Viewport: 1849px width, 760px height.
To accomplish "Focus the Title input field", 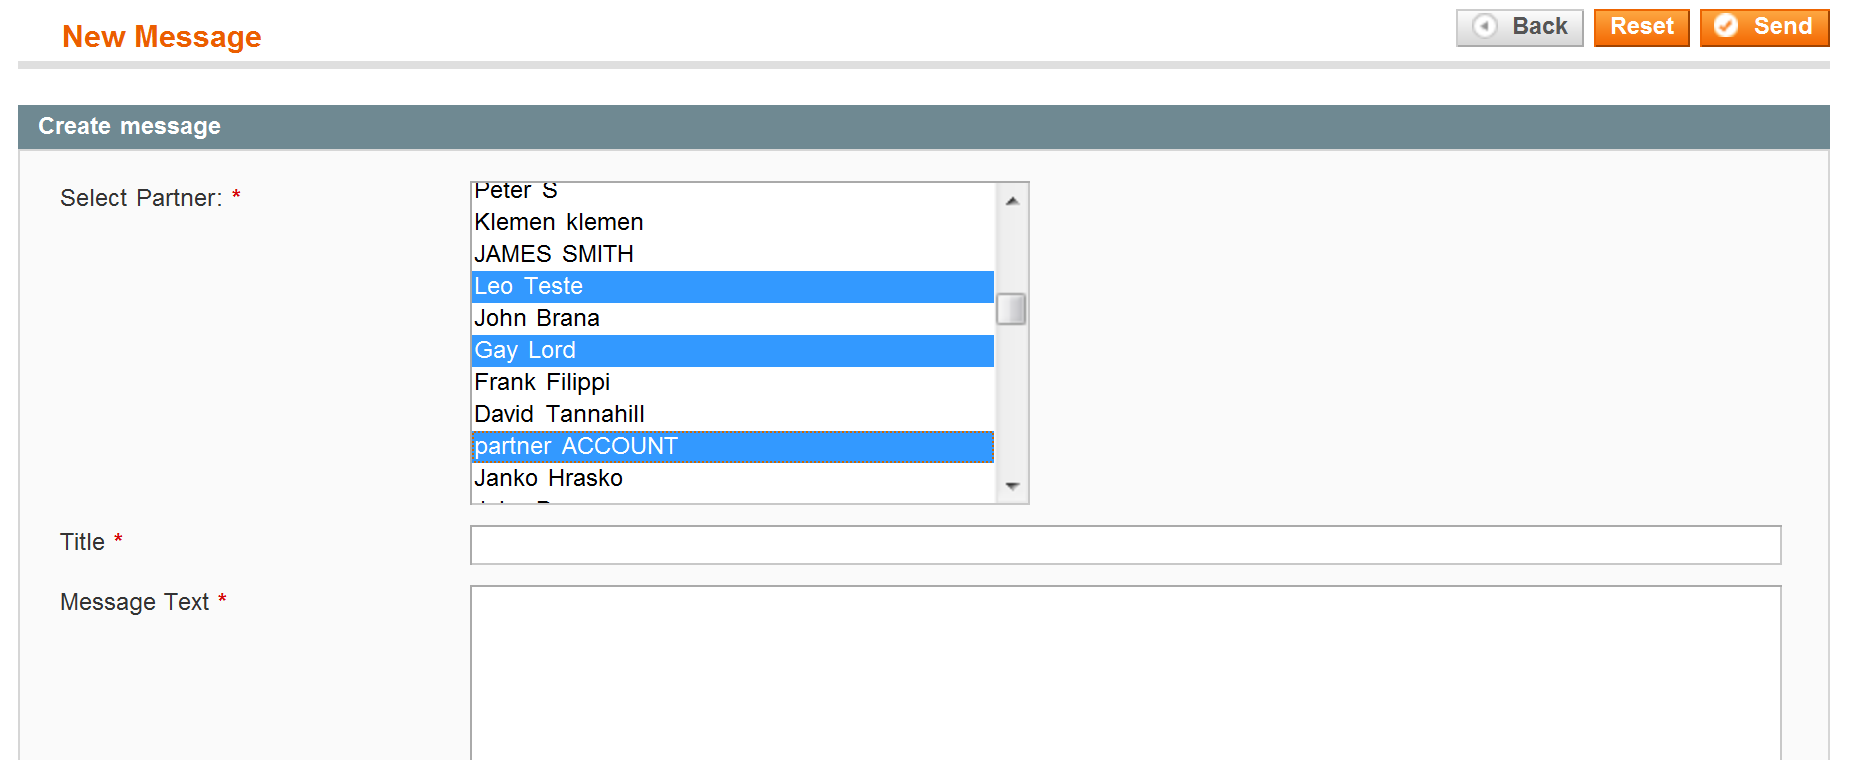I will pos(1125,545).
